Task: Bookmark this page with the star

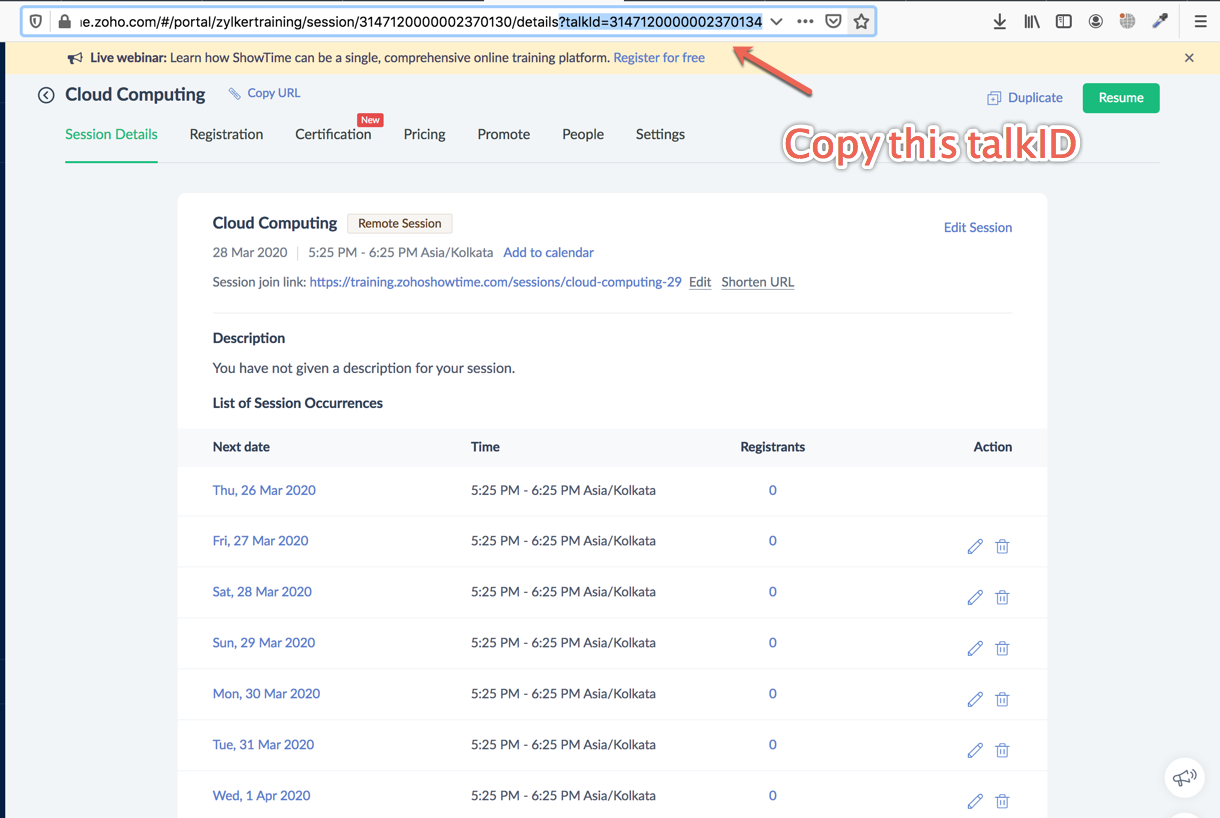Action: pos(861,21)
